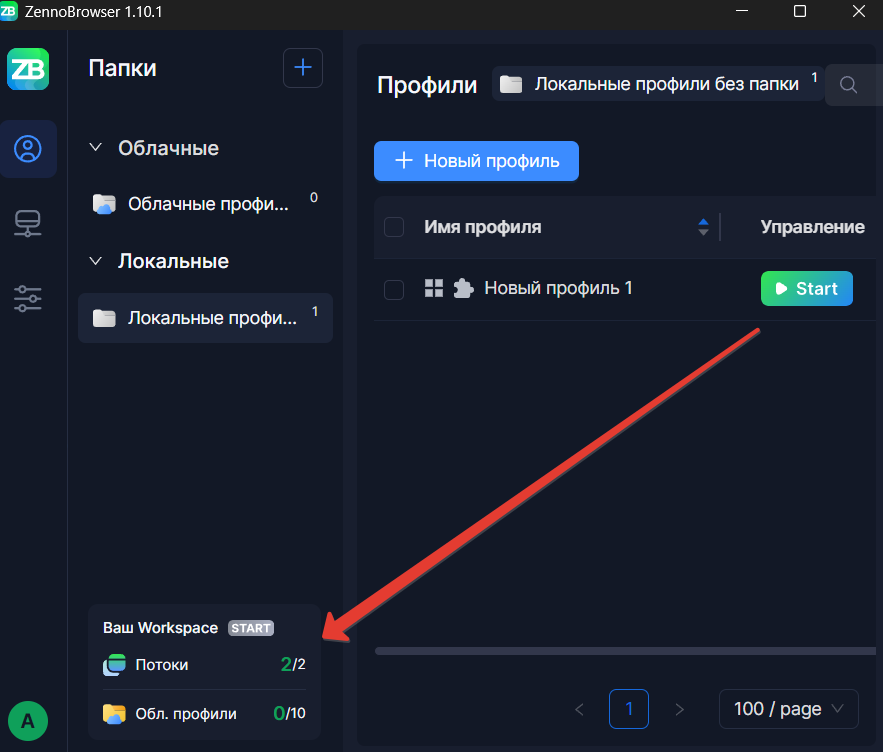Click the Обл. профили 0/10 counter

point(289,713)
